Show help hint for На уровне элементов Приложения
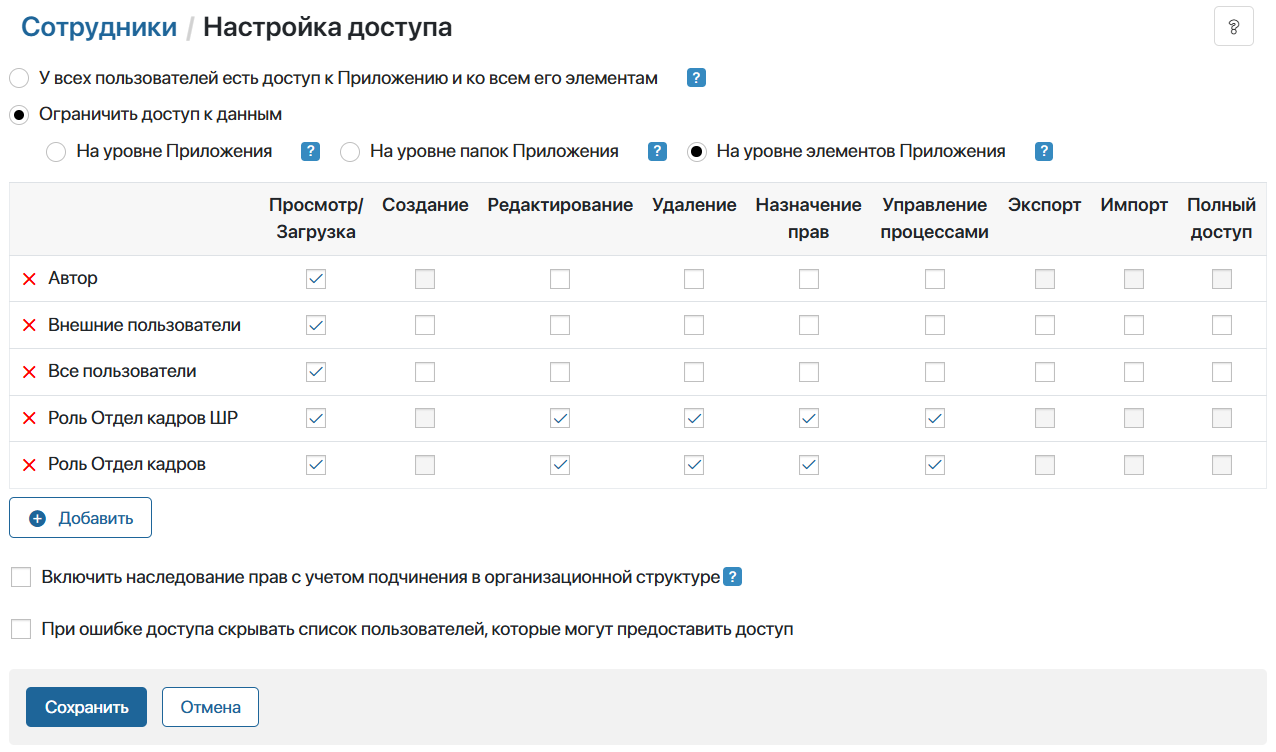The width and height of the screenshot is (1276, 752). tap(1043, 152)
